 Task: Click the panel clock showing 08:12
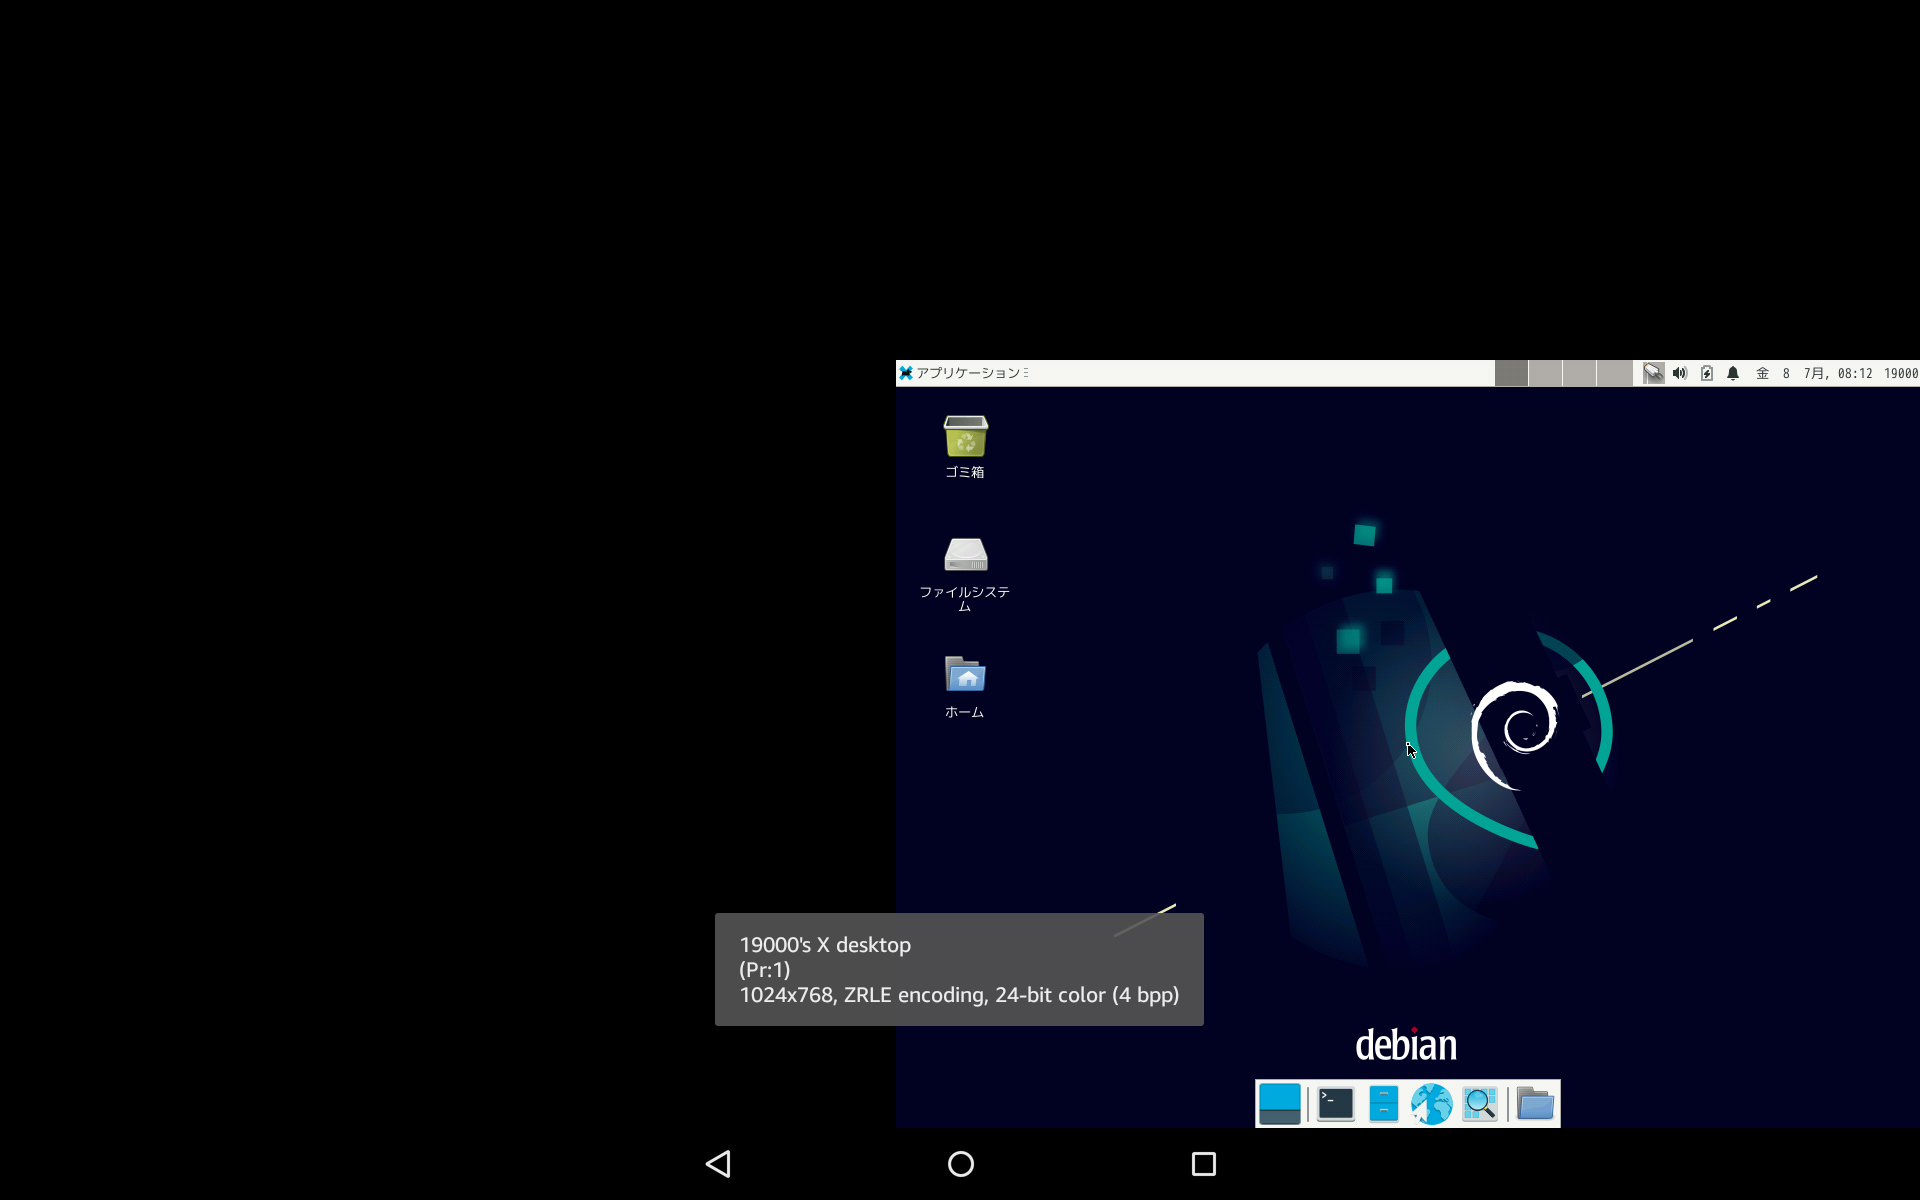[x=1814, y=373]
